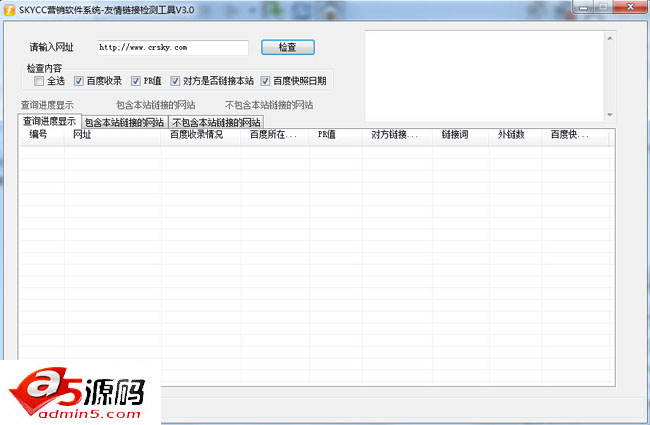
Task: Focus the 请输入网址 URL input field
Action: (173, 48)
